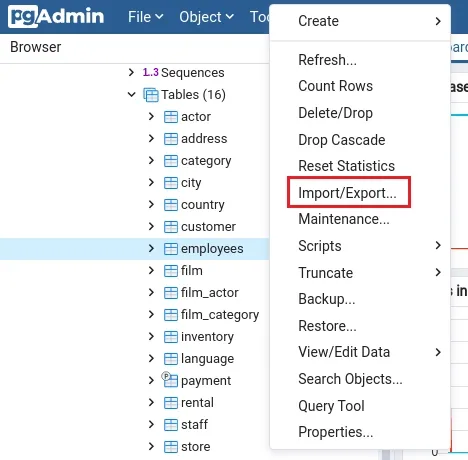Select the film_category table label
This screenshot has height=460, width=468.
(220, 315)
